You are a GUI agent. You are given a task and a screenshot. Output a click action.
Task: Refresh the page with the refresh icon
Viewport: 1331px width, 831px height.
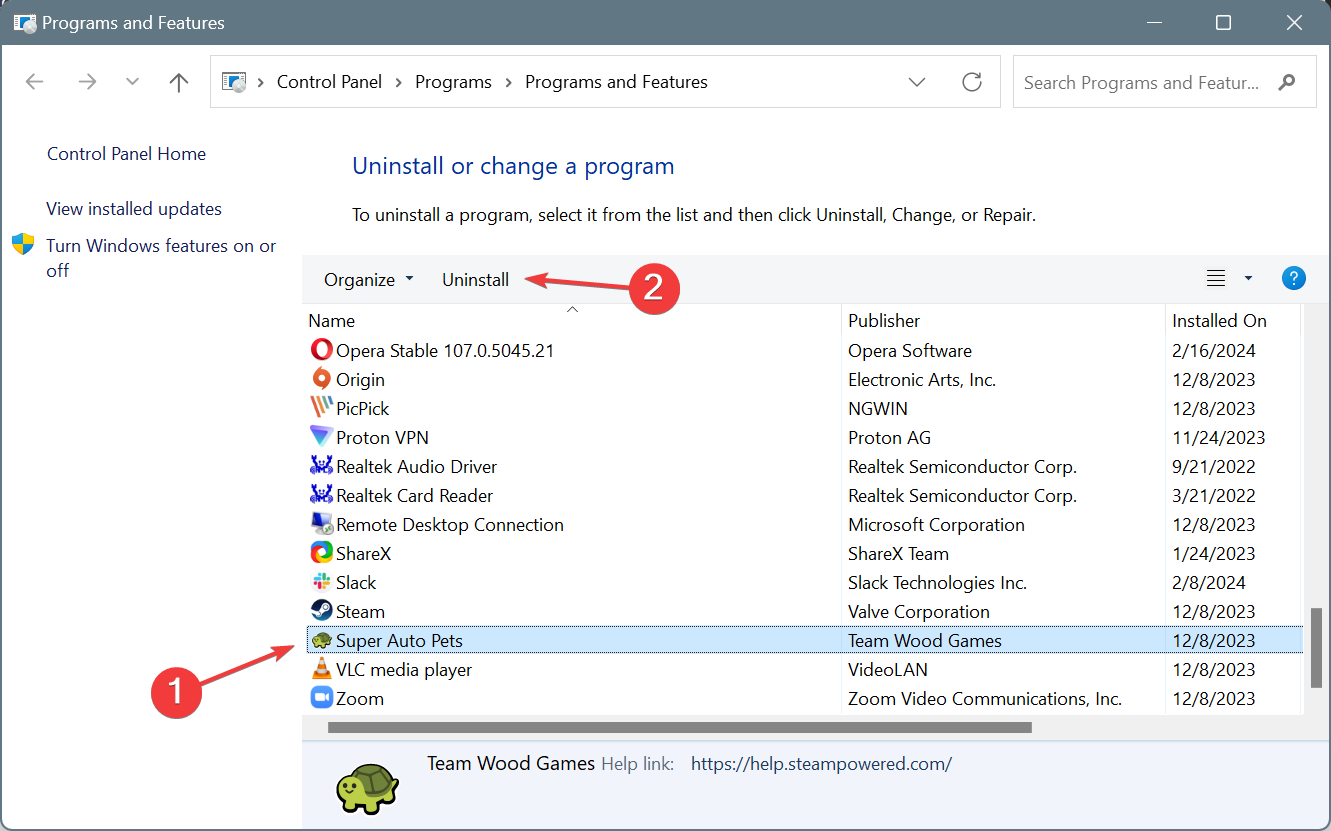[971, 82]
